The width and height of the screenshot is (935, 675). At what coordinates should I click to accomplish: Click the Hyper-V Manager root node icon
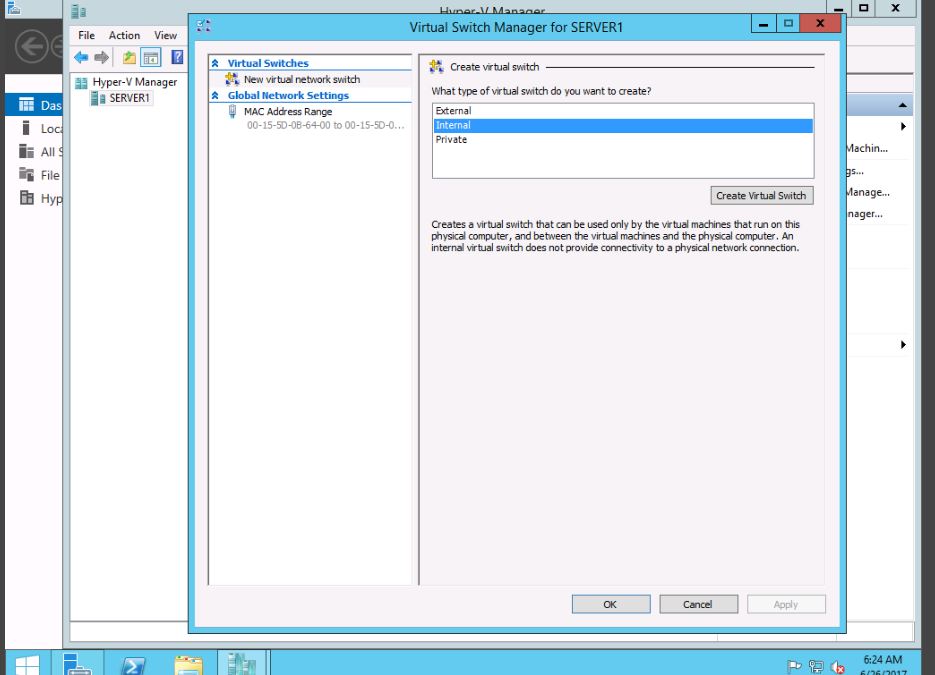[x=82, y=82]
